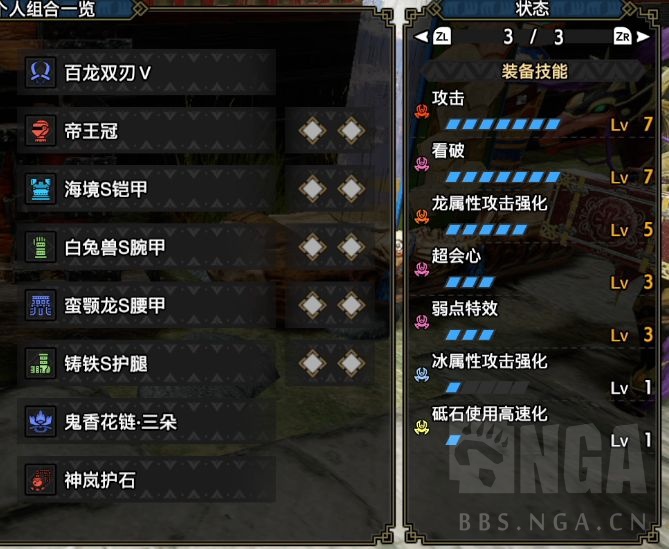Image resolution: width=669 pixels, height=549 pixels.
Task: Click the waist armor icon for 蛮颚龙S腰甲
Action: click(41, 305)
